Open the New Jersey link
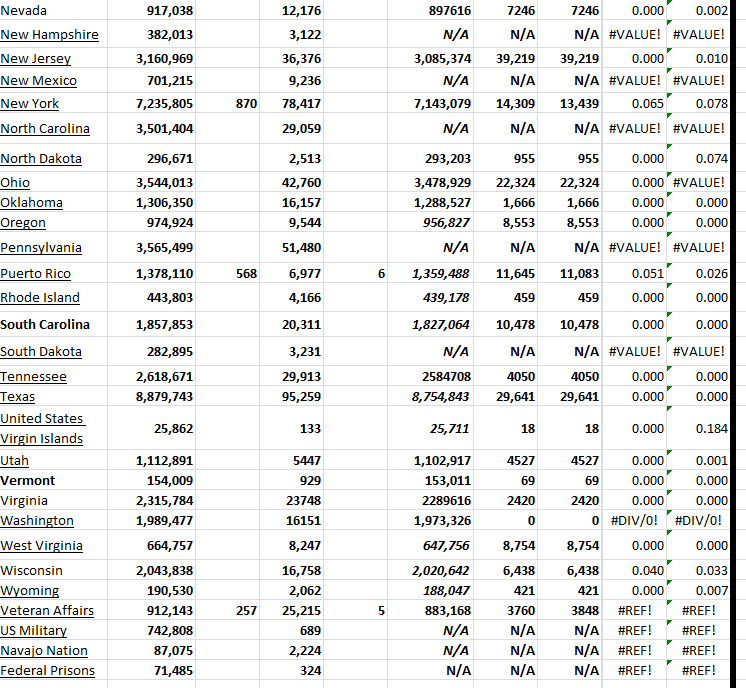746x688 pixels. click(36, 59)
